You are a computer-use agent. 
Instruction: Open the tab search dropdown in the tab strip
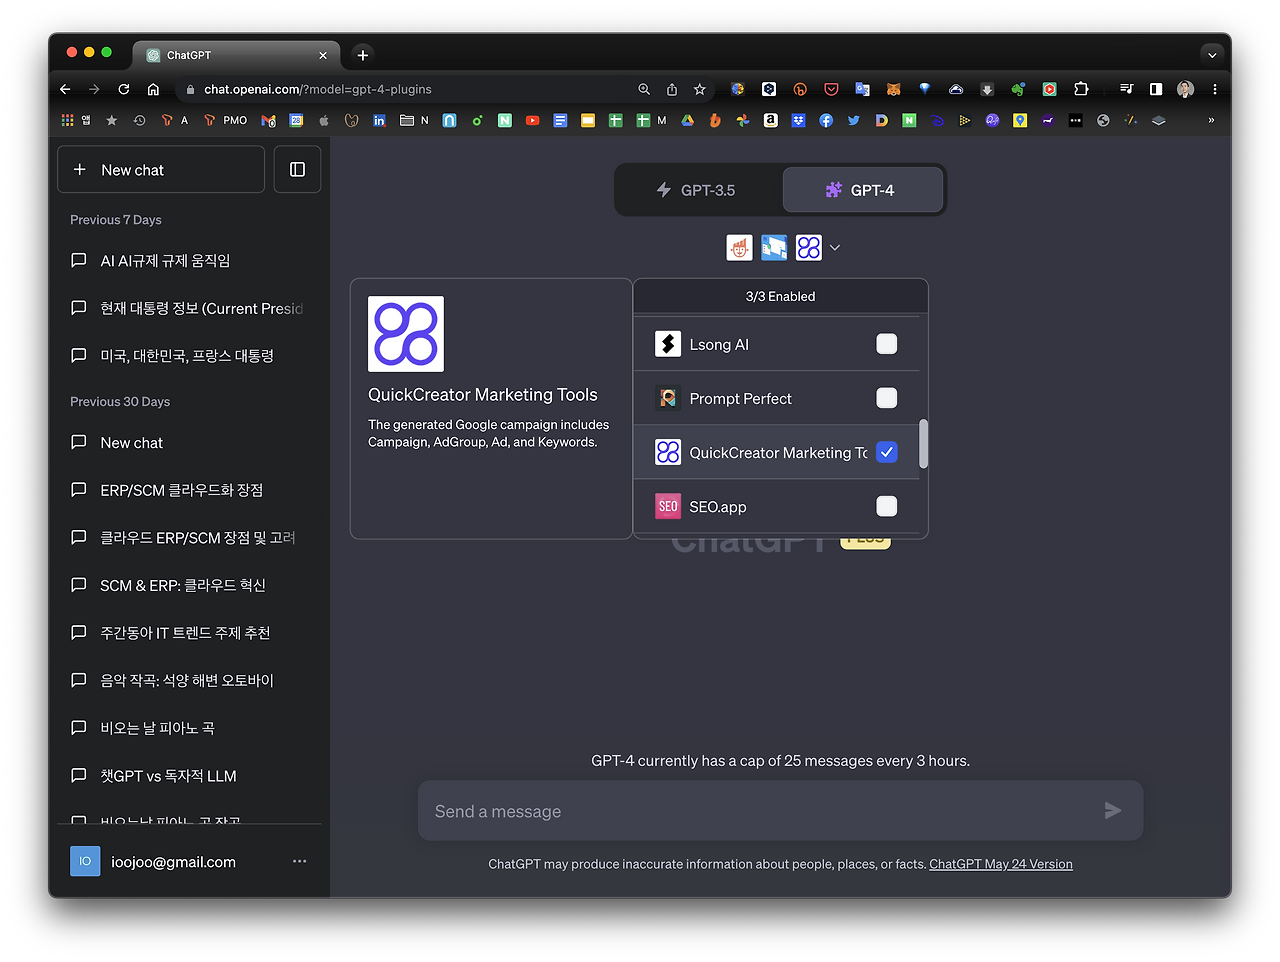pos(1212,55)
